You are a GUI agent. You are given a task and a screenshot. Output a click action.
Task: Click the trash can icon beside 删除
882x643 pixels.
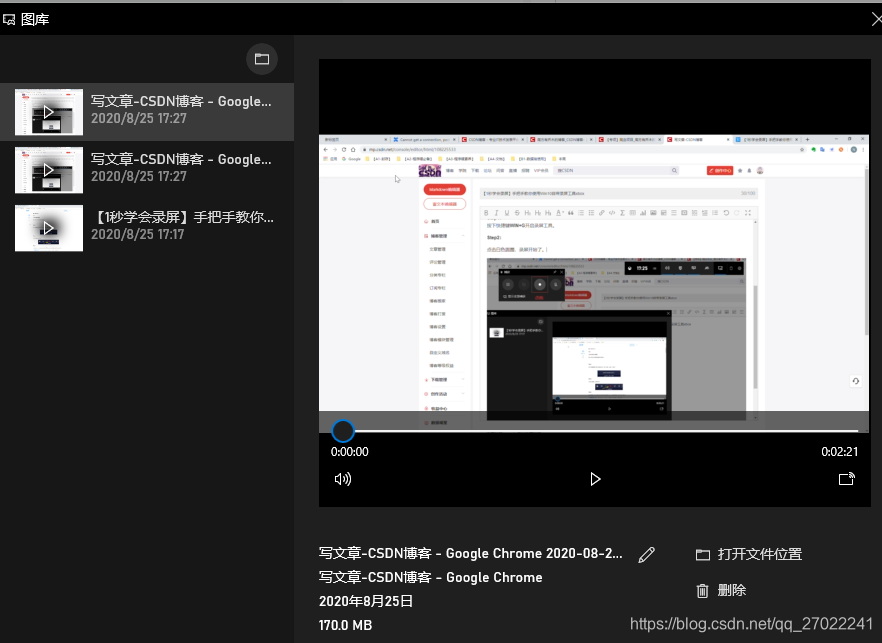pyautogui.click(x=703, y=591)
